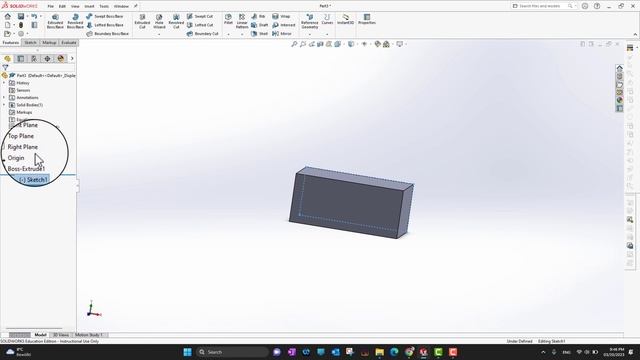Click the tree filter funnel icon
This screenshot has width=640, height=360.
(x=5, y=67)
